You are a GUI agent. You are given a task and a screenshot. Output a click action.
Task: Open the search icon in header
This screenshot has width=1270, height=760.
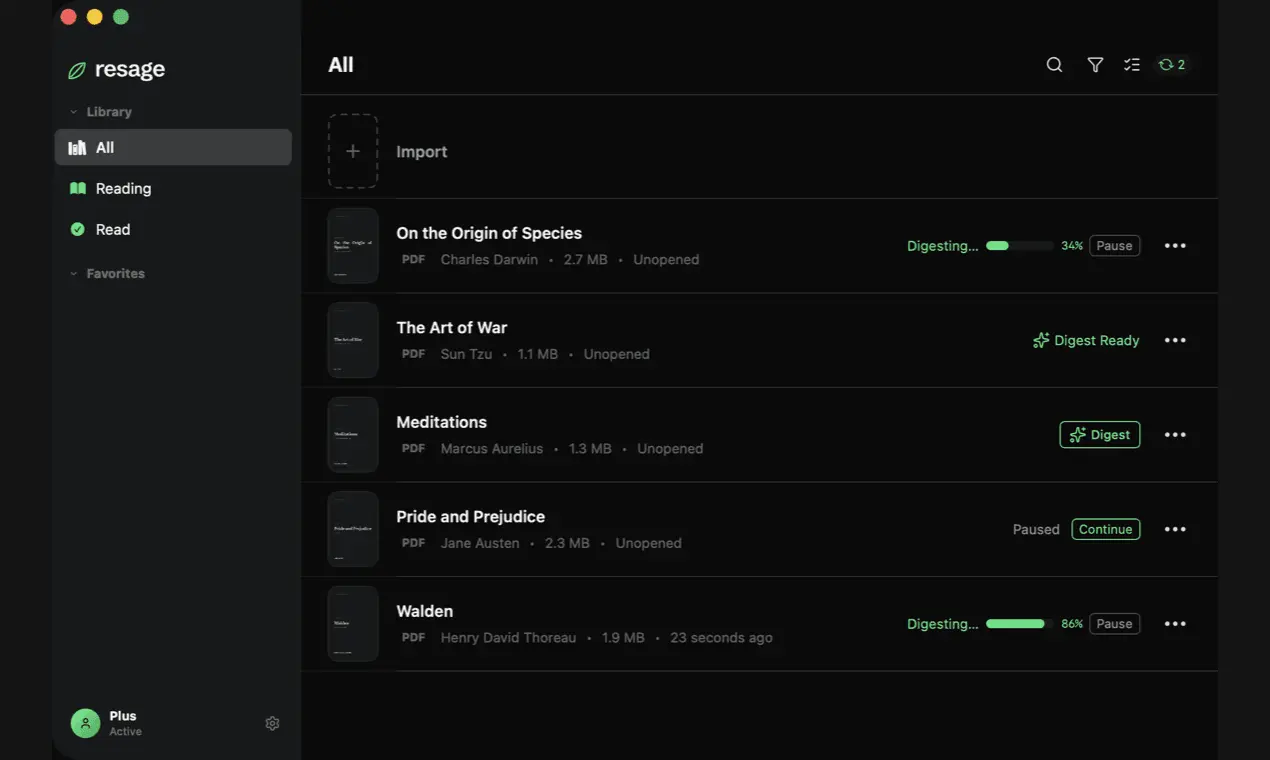coord(1054,65)
